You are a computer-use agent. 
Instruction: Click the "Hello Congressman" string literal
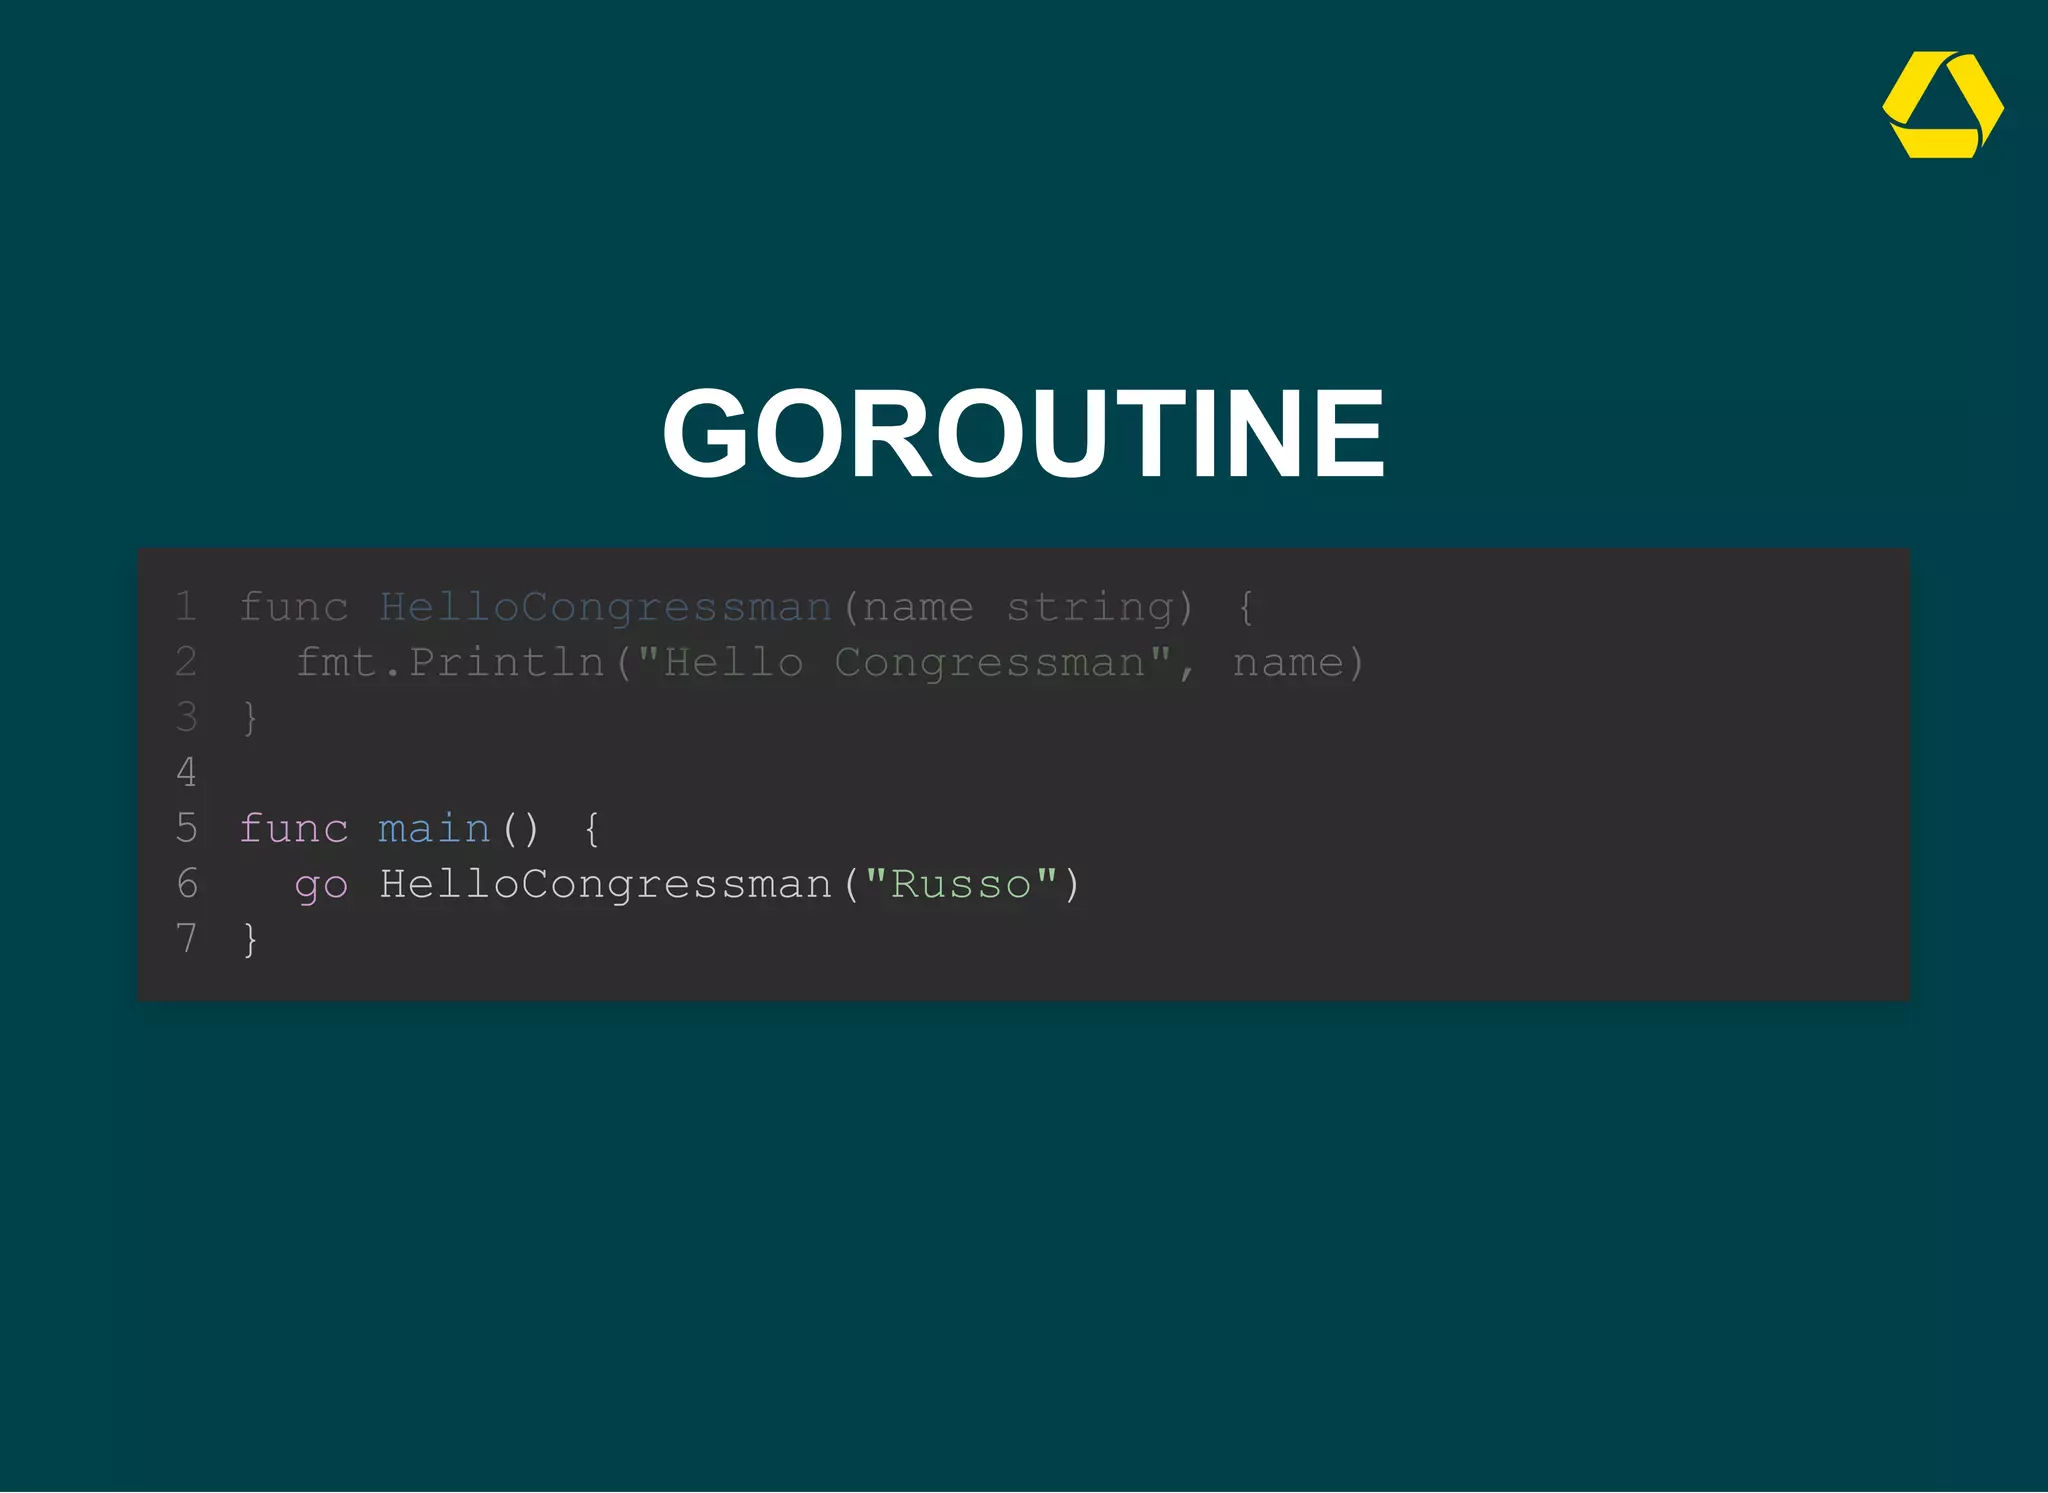pyautogui.click(x=904, y=662)
